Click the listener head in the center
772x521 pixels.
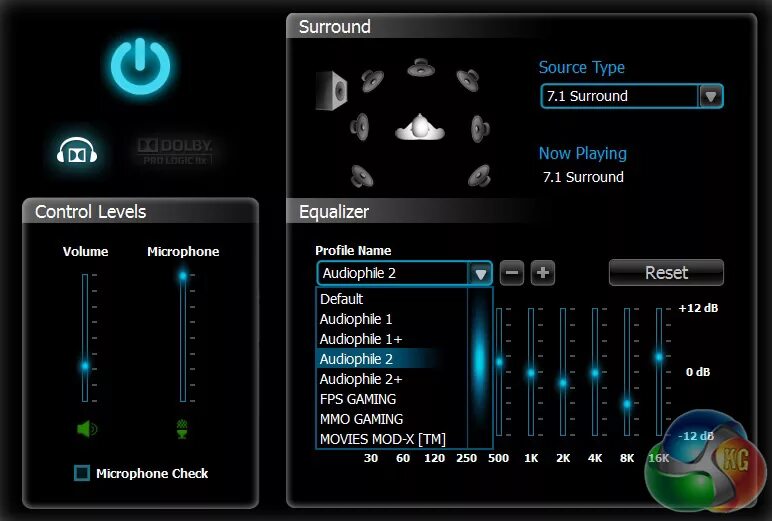420,127
